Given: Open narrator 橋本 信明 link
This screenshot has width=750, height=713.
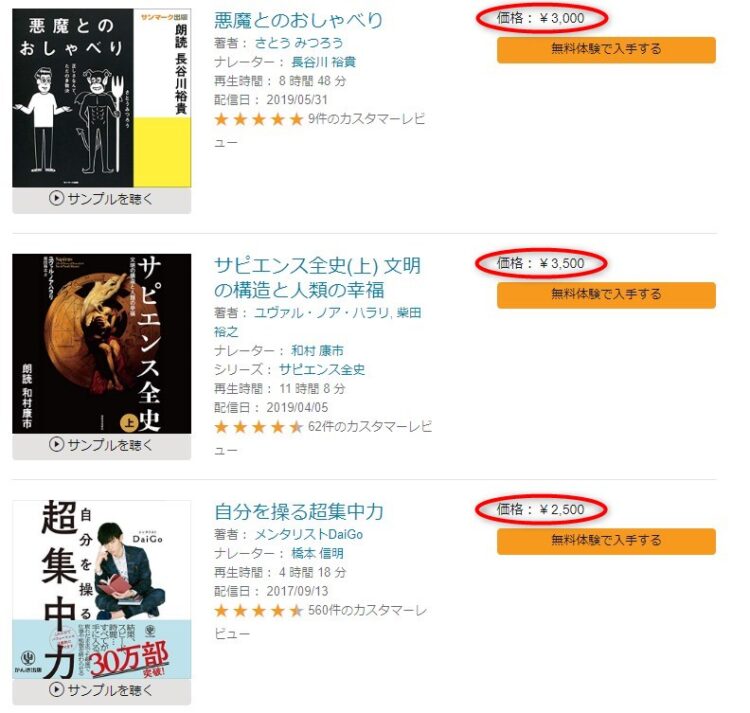Looking at the screenshot, I should pos(318,553).
